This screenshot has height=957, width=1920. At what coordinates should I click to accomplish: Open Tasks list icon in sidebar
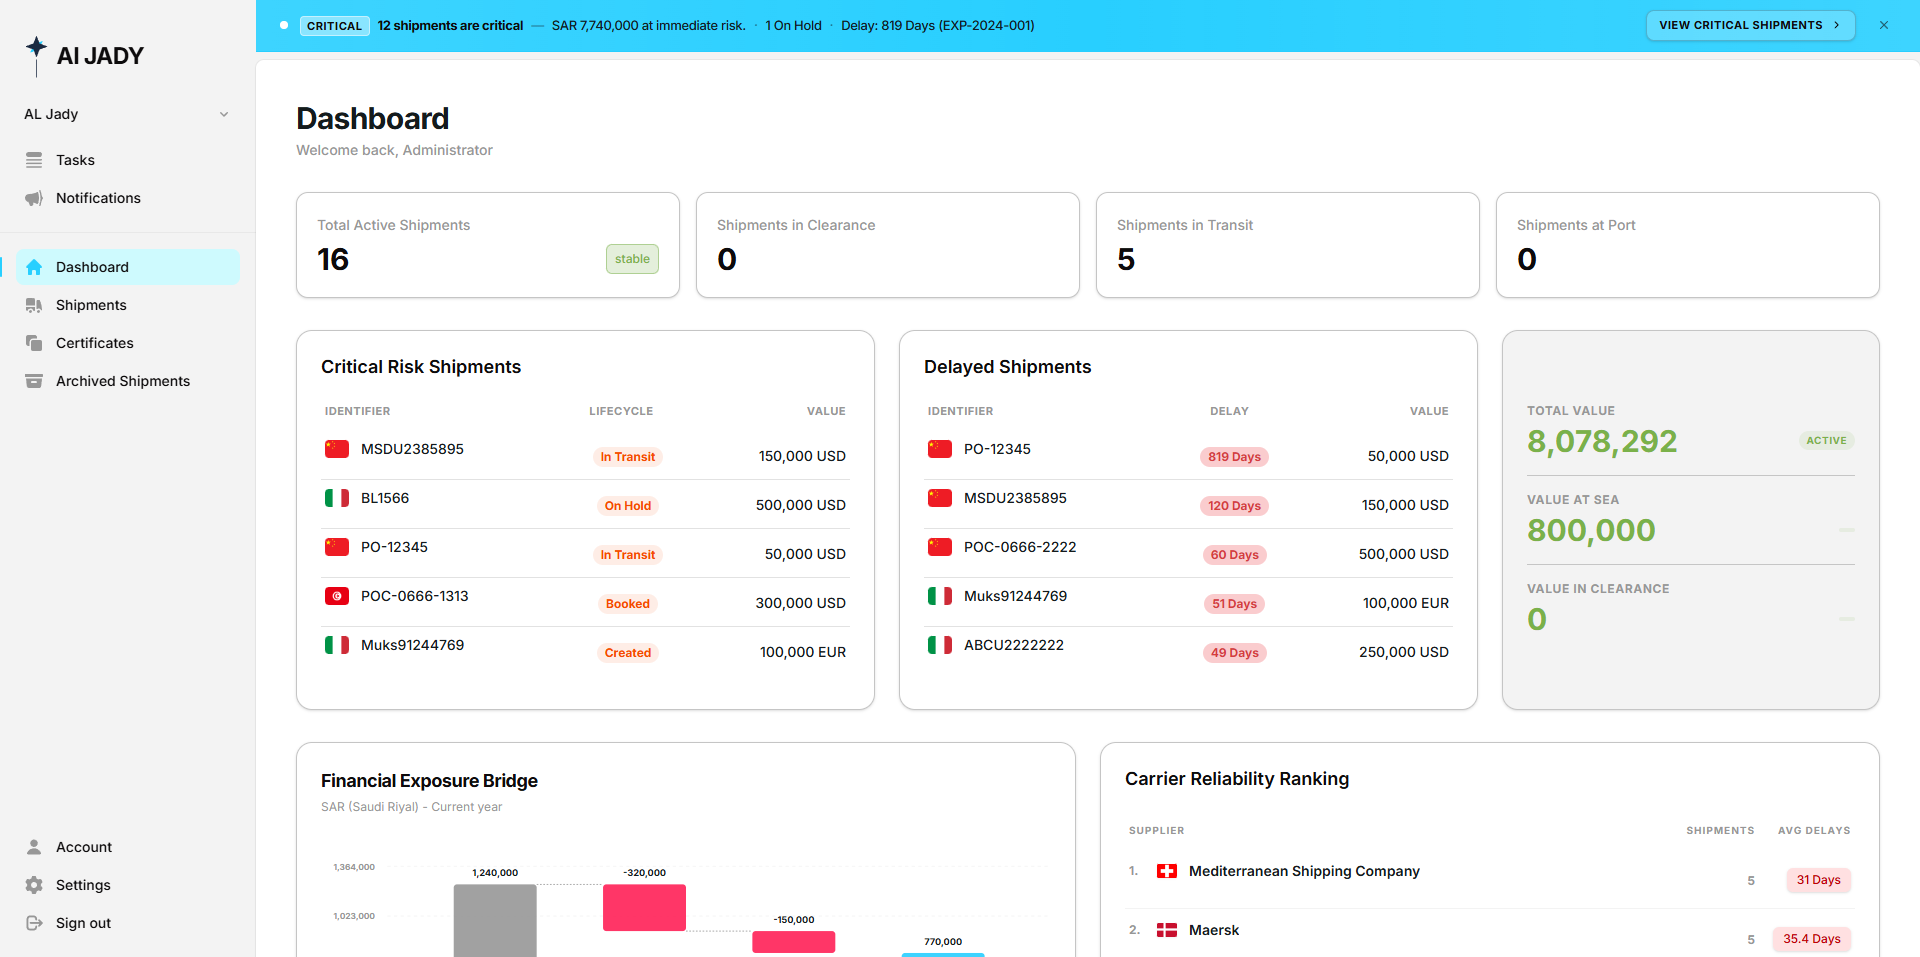[34, 160]
